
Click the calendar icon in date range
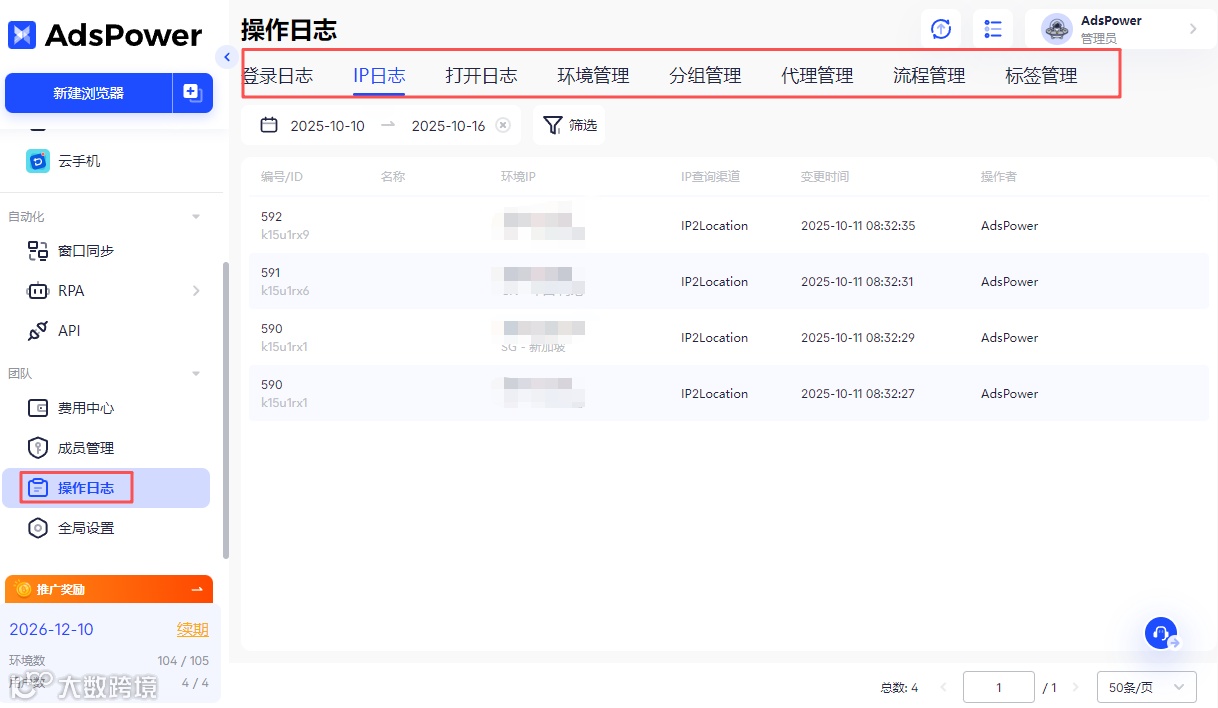tap(269, 125)
